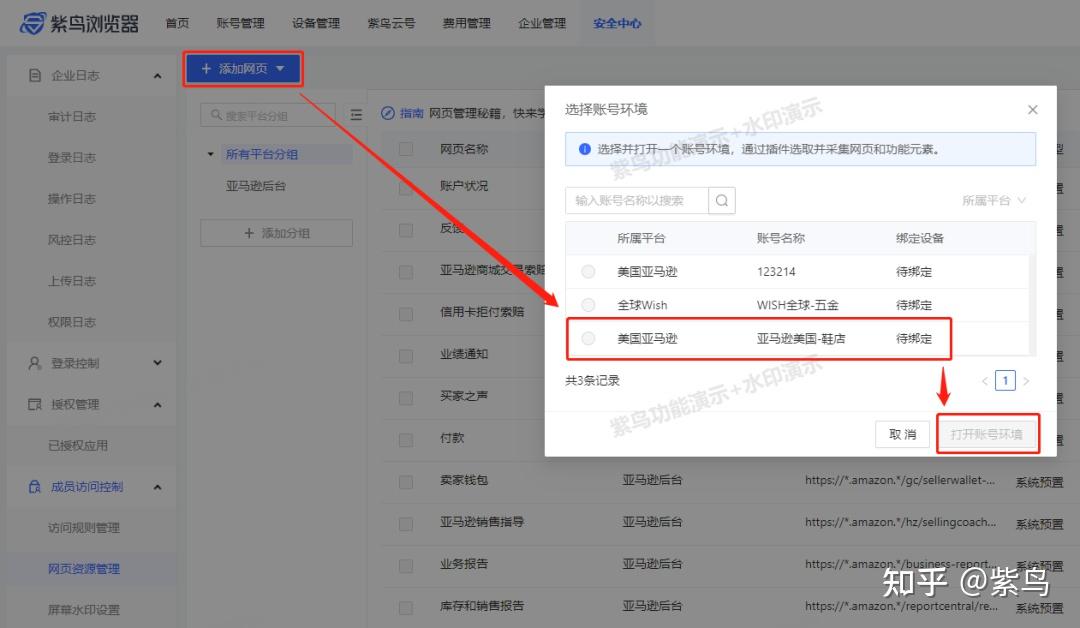Click the 取消 button
The height and width of the screenshot is (628, 1080).
pyautogui.click(x=902, y=435)
